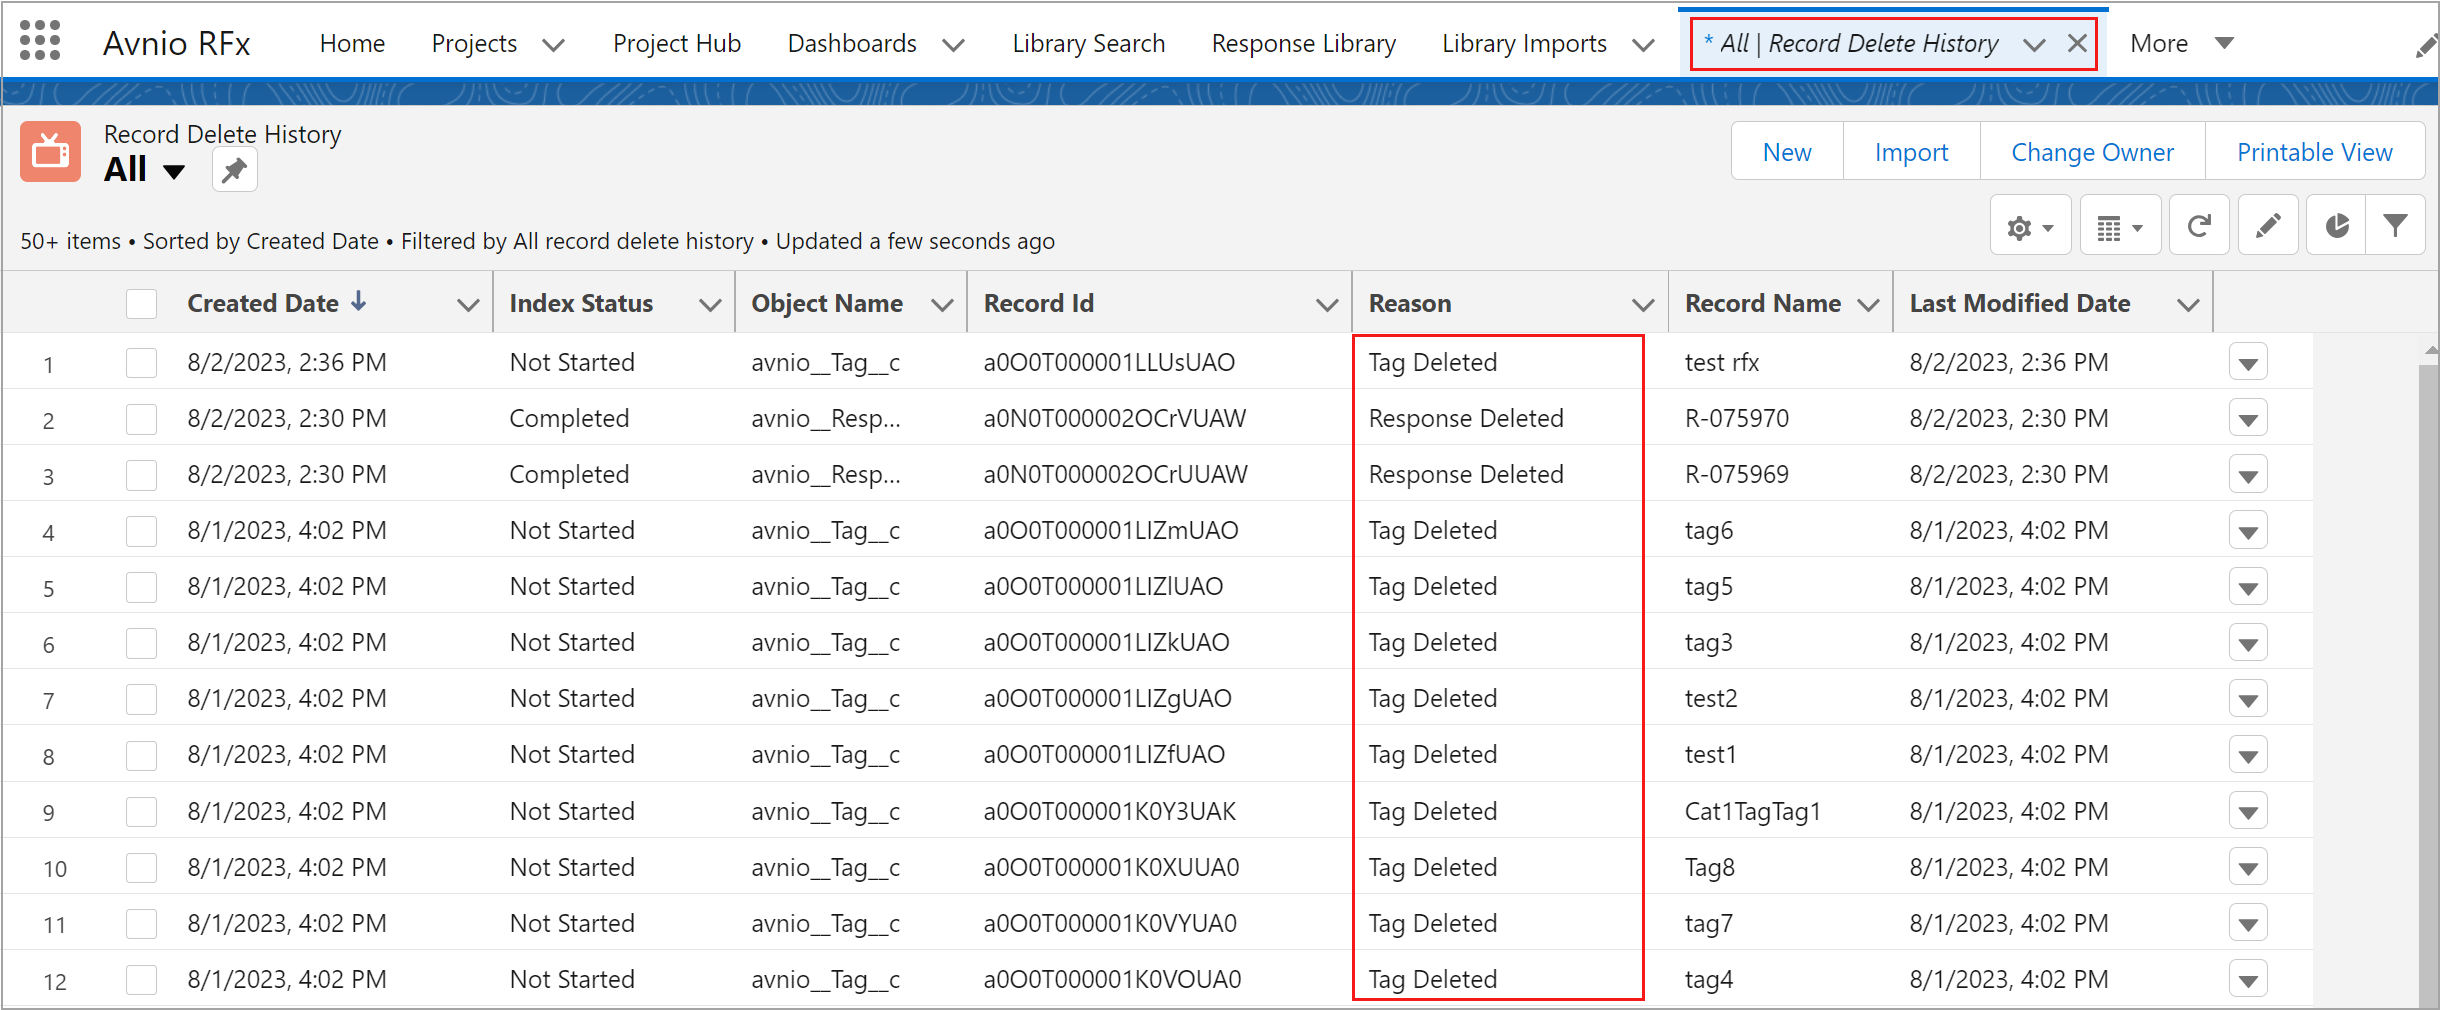The width and height of the screenshot is (2440, 1010).
Task: Open row actions for R-075970 row
Action: click(2248, 419)
